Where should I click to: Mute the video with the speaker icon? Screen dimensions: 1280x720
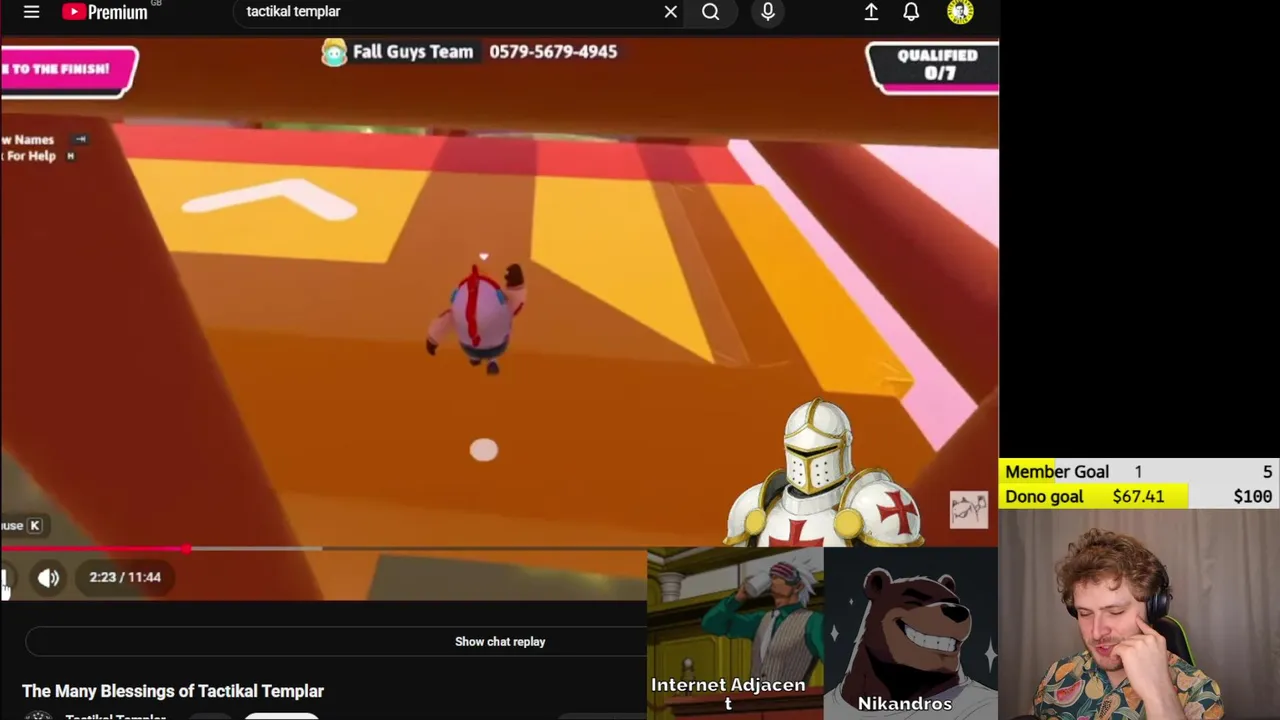tap(48, 577)
